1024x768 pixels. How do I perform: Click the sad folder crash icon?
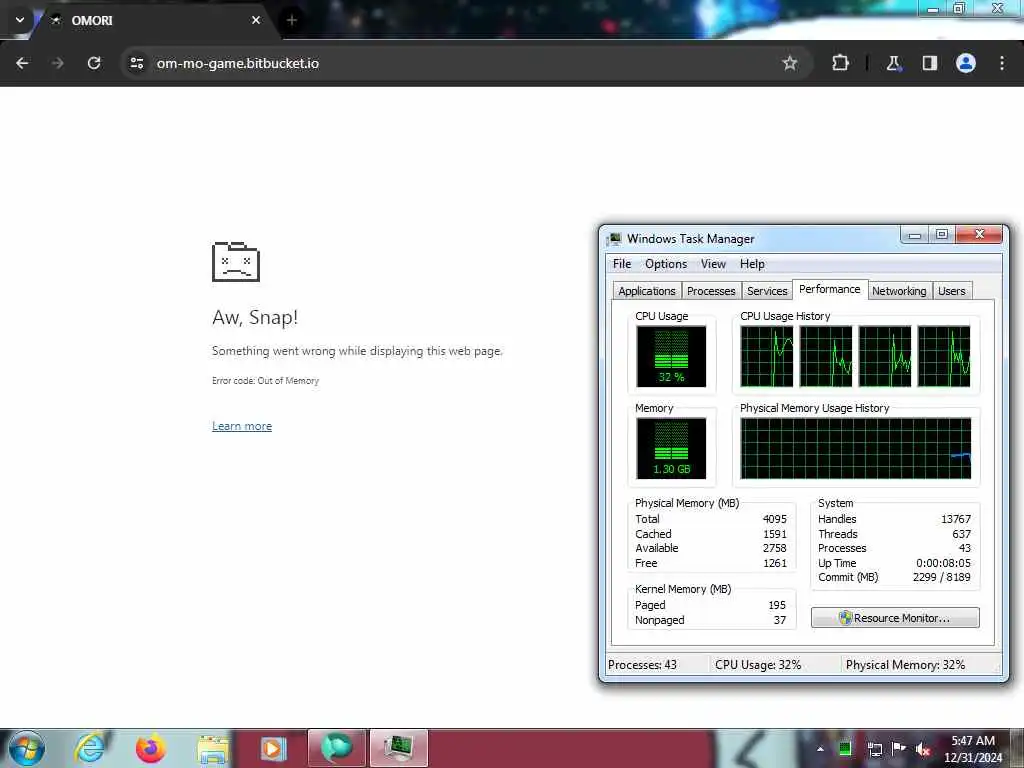pos(236,262)
